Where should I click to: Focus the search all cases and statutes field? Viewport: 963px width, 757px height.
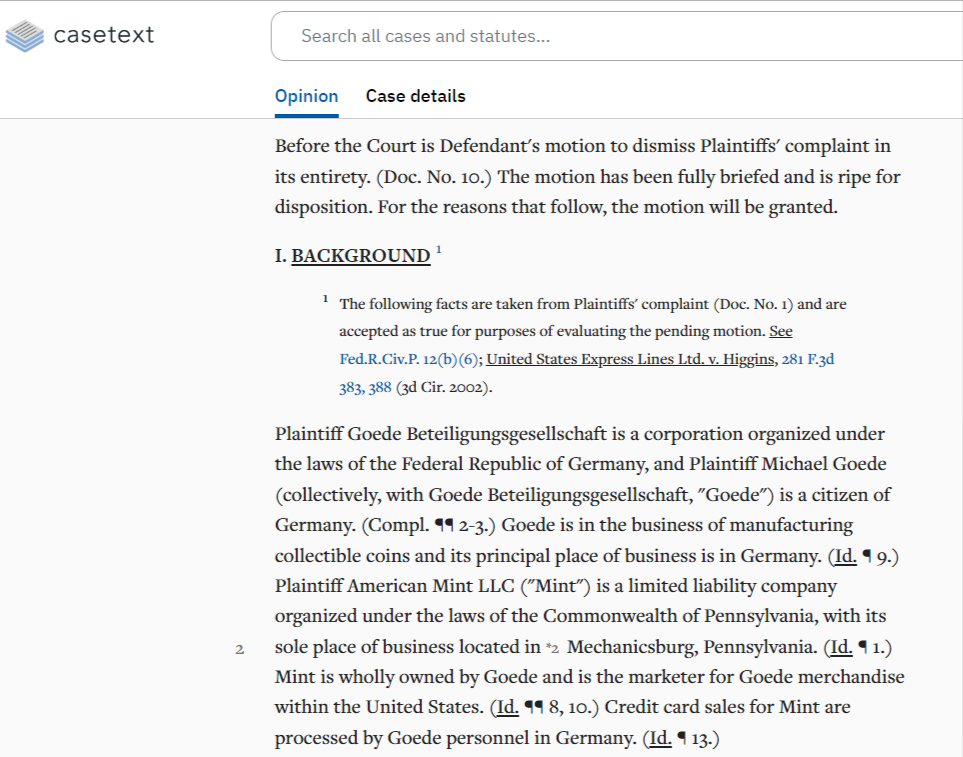pos(617,36)
